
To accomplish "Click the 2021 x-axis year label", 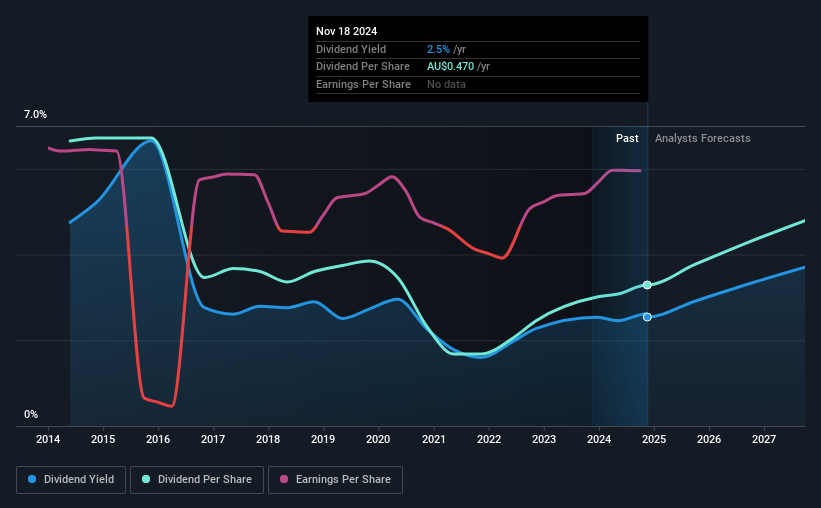I will (434, 439).
